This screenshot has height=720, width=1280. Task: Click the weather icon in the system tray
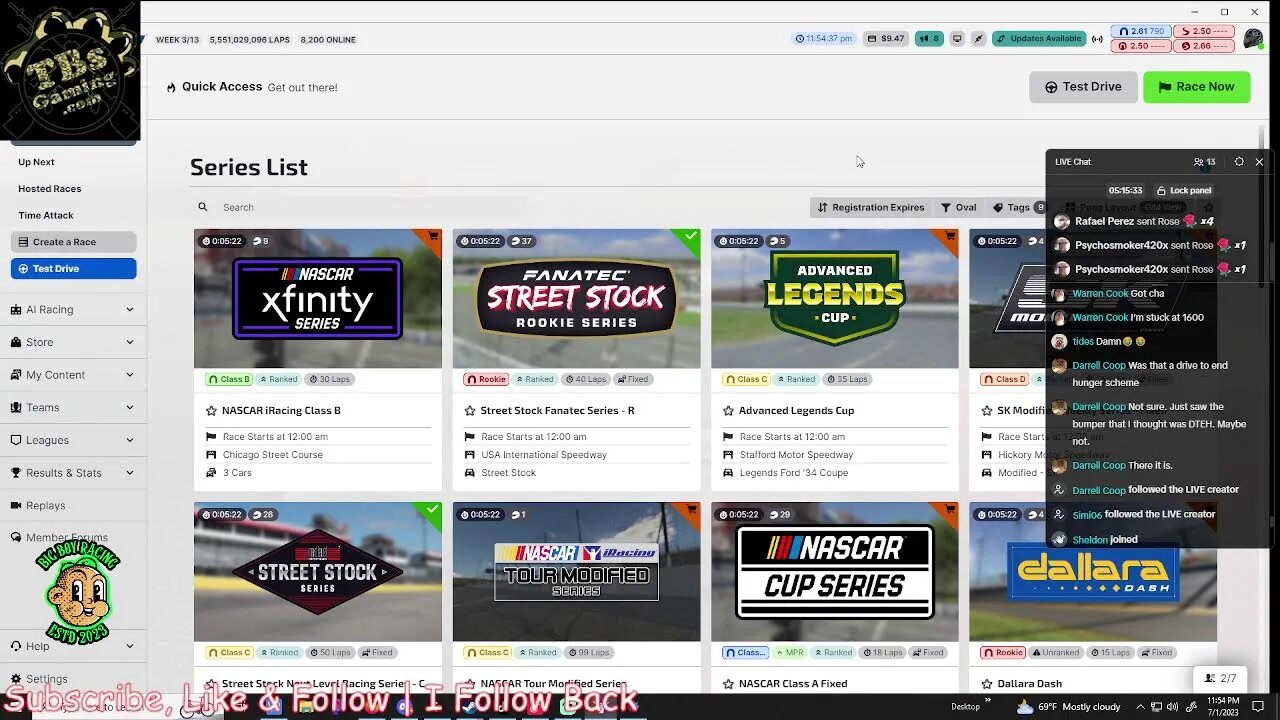(1024, 707)
